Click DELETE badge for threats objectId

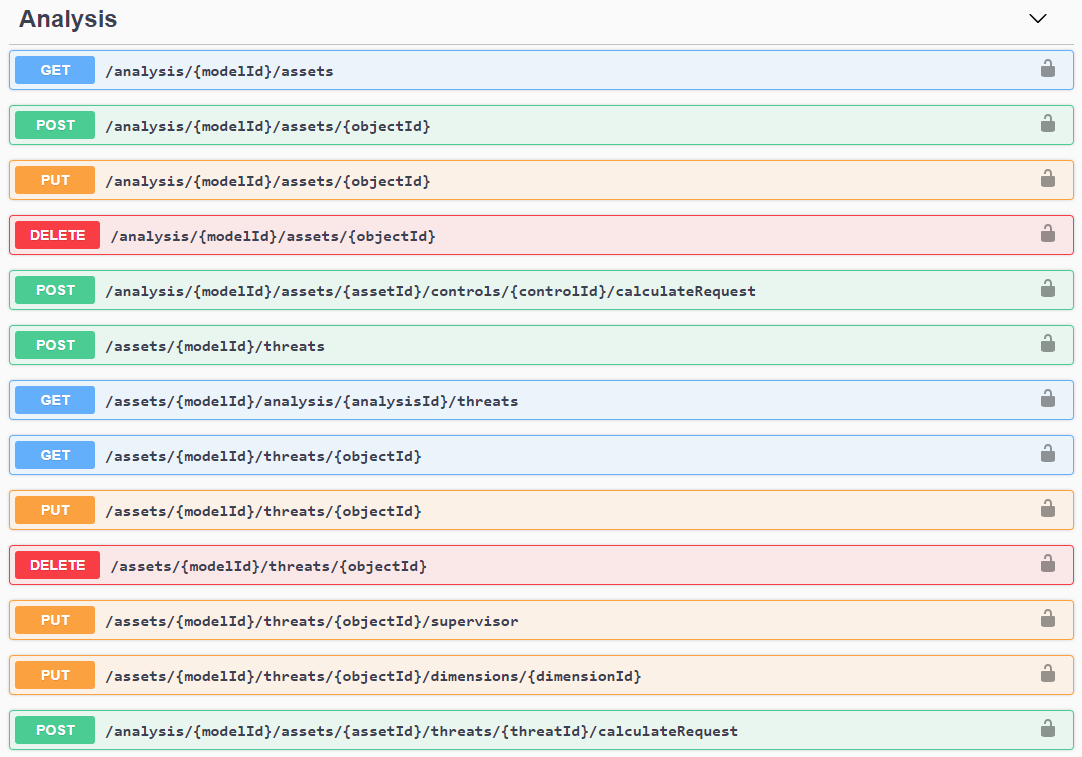click(57, 566)
